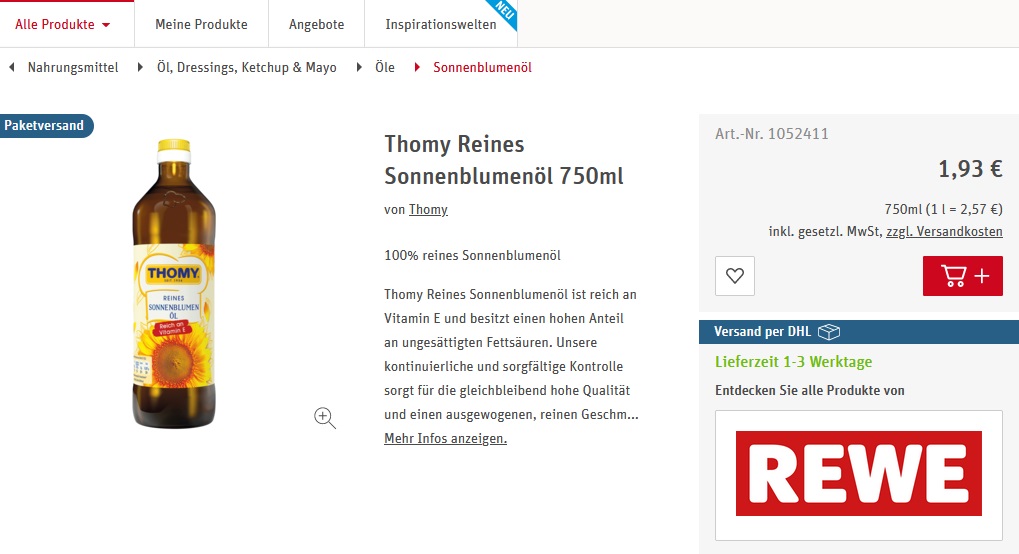Screen dimensions: 1019x554
Task: Click the Thomy sunflower oil bottle image
Action: [174, 284]
